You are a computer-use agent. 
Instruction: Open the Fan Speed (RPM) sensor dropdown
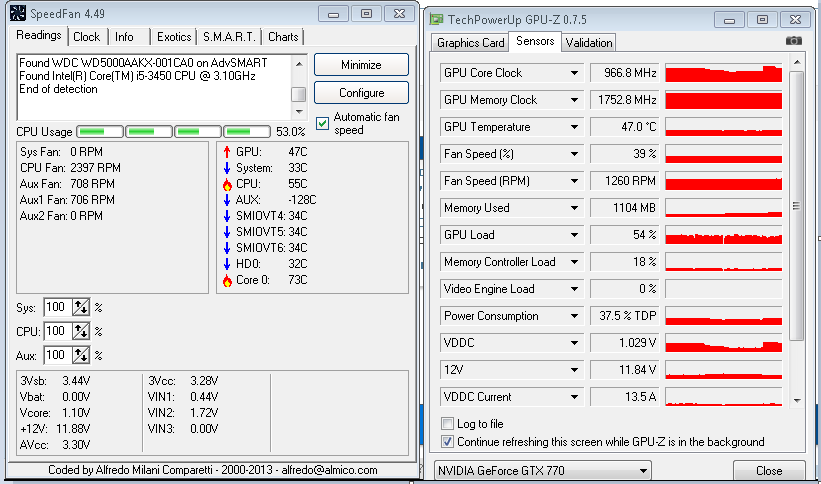[x=574, y=181]
